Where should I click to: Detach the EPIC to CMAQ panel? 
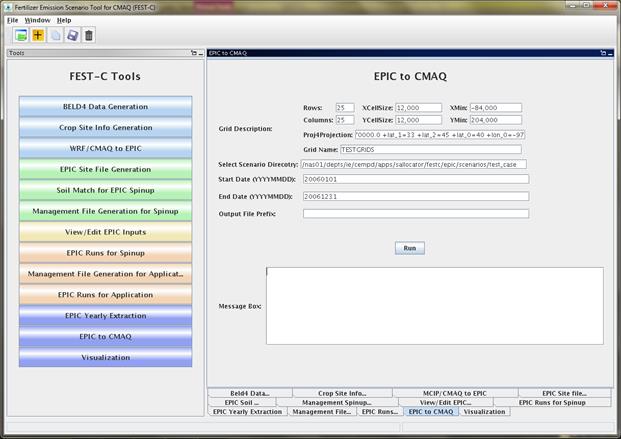coord(603,53)
